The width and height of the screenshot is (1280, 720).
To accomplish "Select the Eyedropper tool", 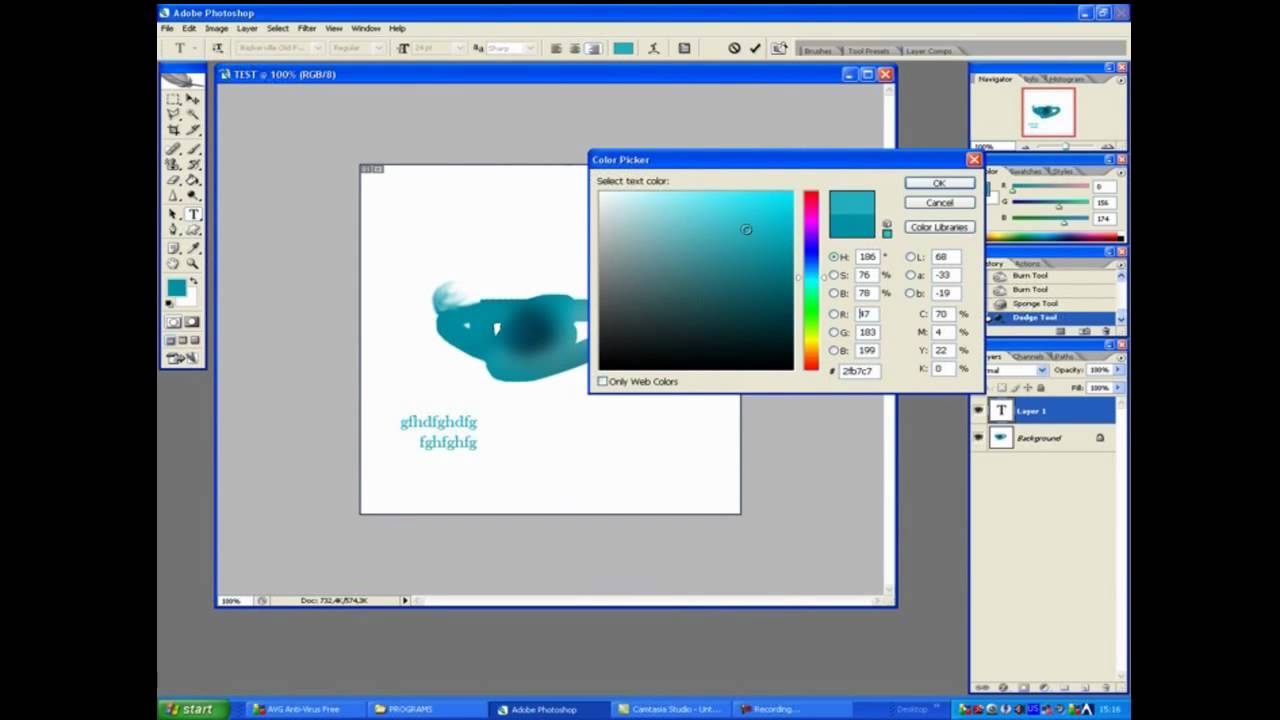I will click(192, 246).
